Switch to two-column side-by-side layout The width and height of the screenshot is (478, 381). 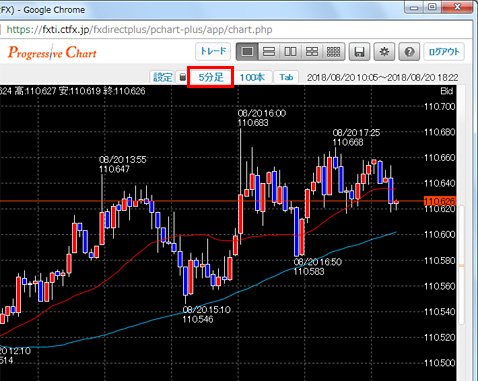[290, 52]
